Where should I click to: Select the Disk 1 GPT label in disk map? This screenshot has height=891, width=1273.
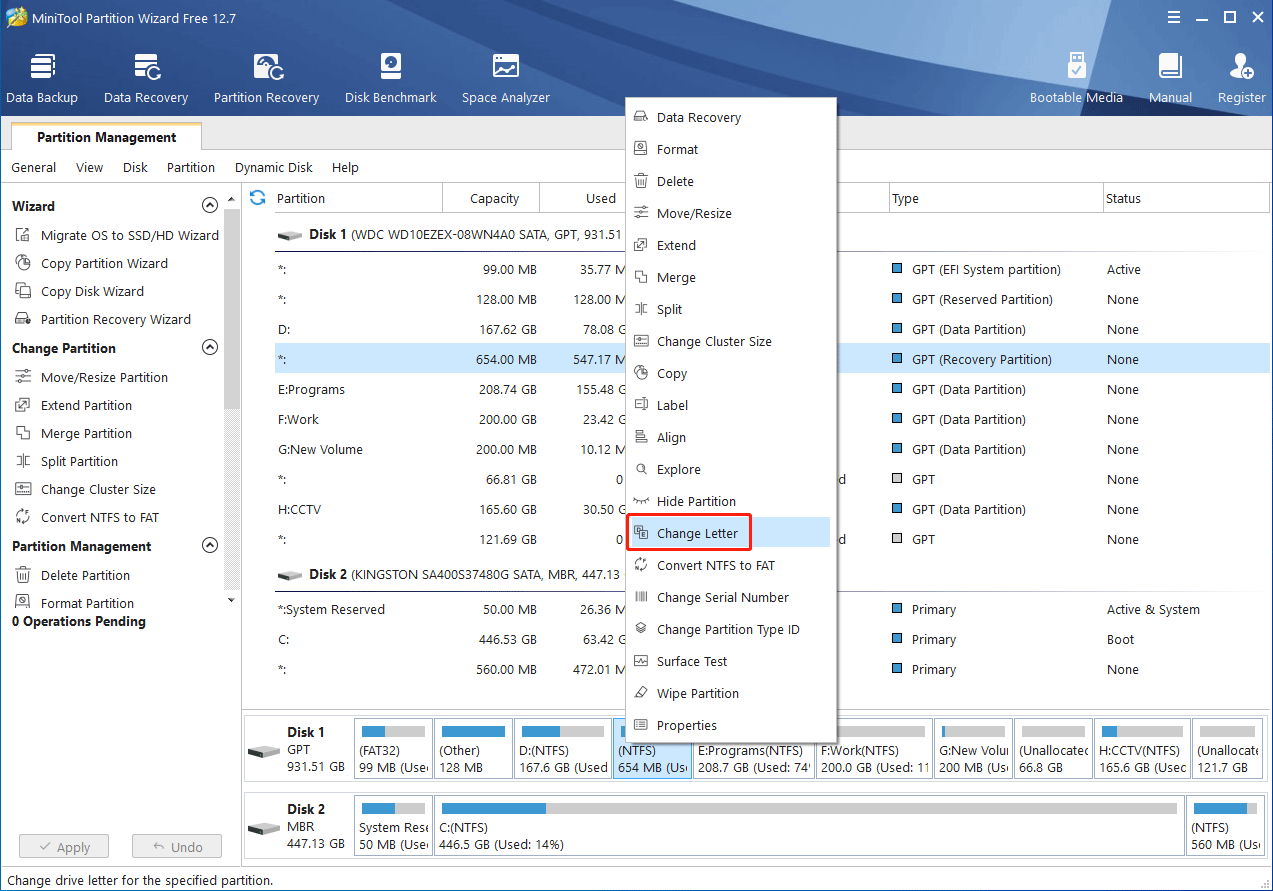(298, 749)
